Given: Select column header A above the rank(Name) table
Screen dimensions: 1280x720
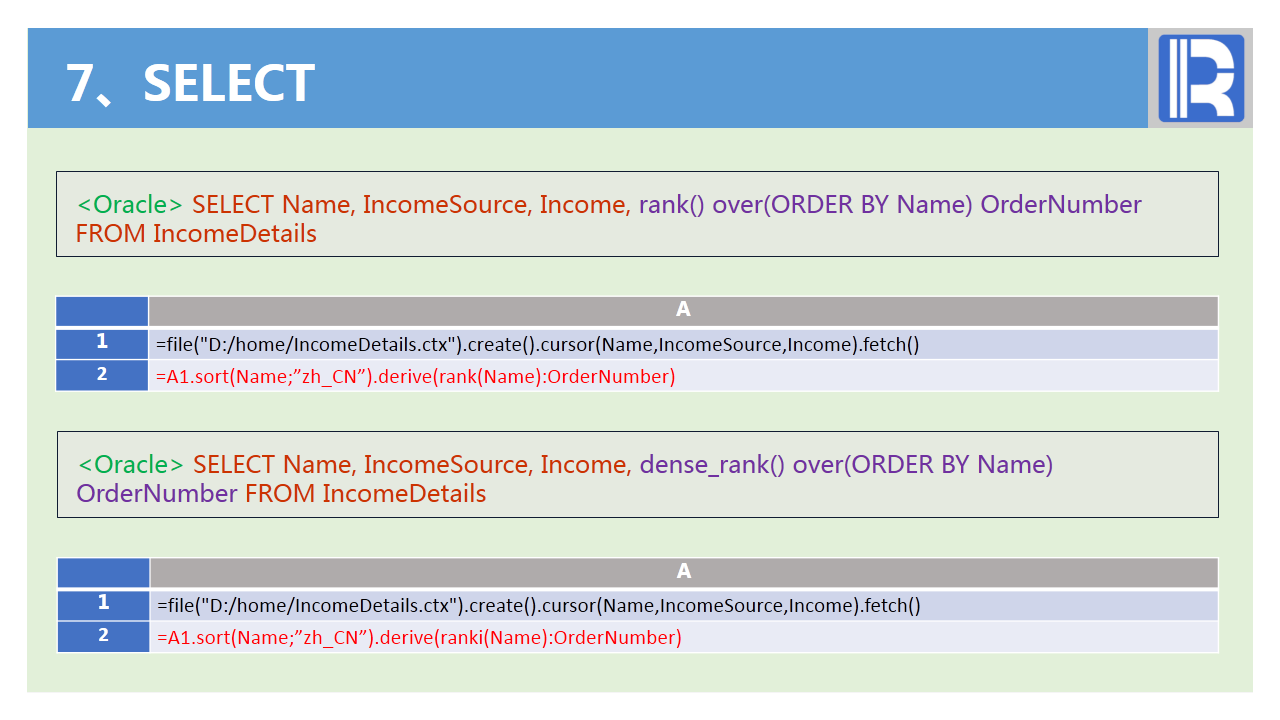Looking at the screenshot, I should click(x=683, y=311).
